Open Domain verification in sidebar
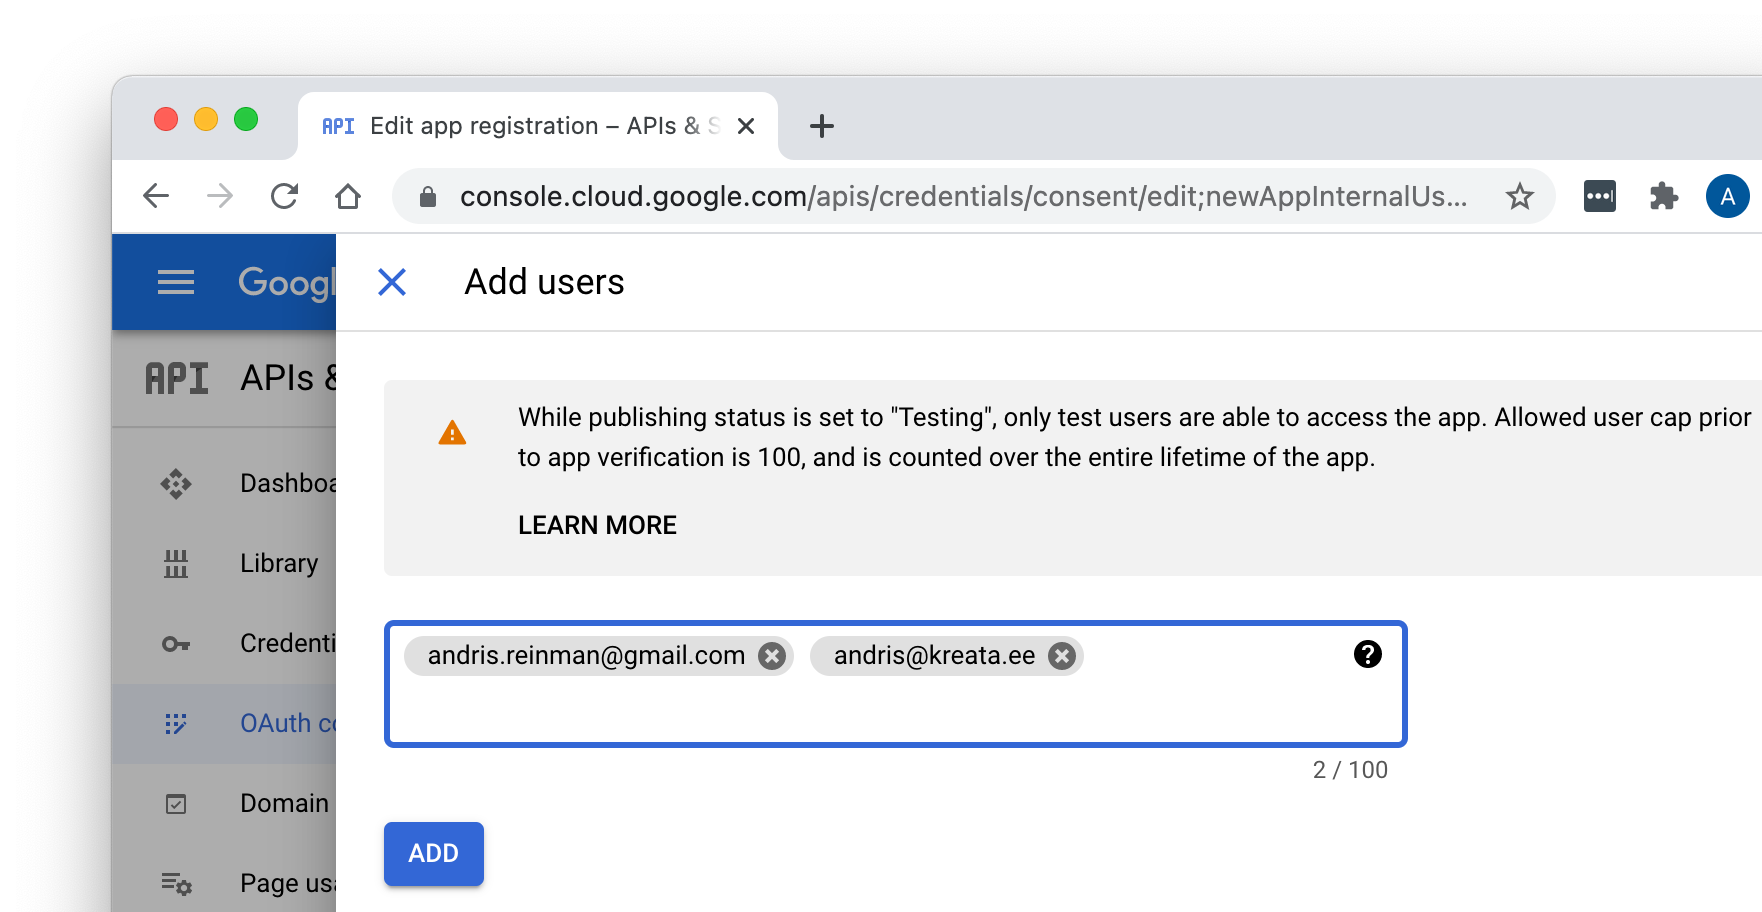 coord(284,803)
